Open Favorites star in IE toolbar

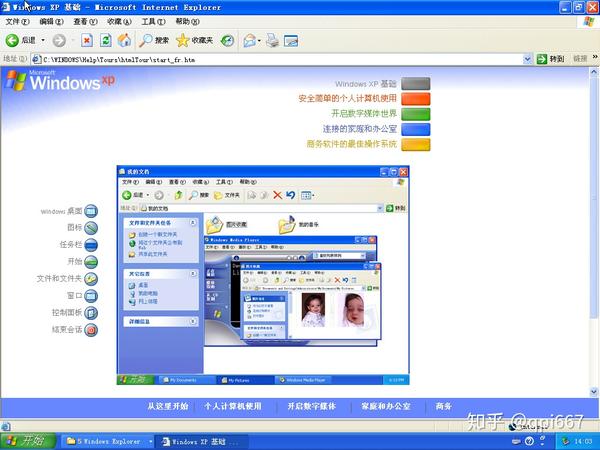pos(194,40)
